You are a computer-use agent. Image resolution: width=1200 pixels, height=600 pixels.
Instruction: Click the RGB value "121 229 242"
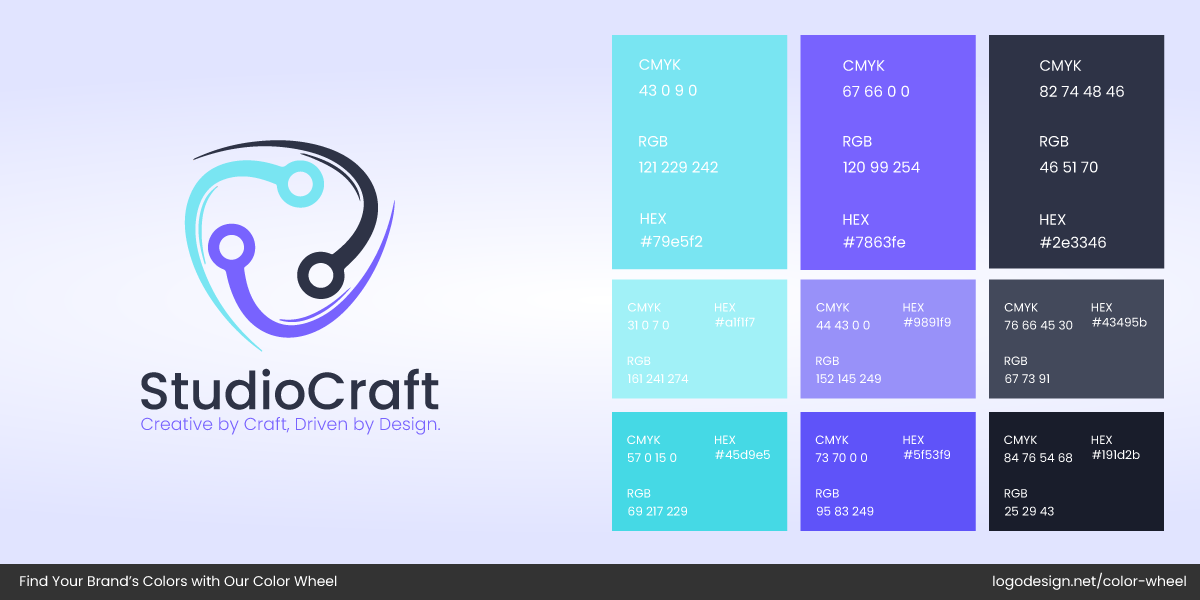(678, 167)
